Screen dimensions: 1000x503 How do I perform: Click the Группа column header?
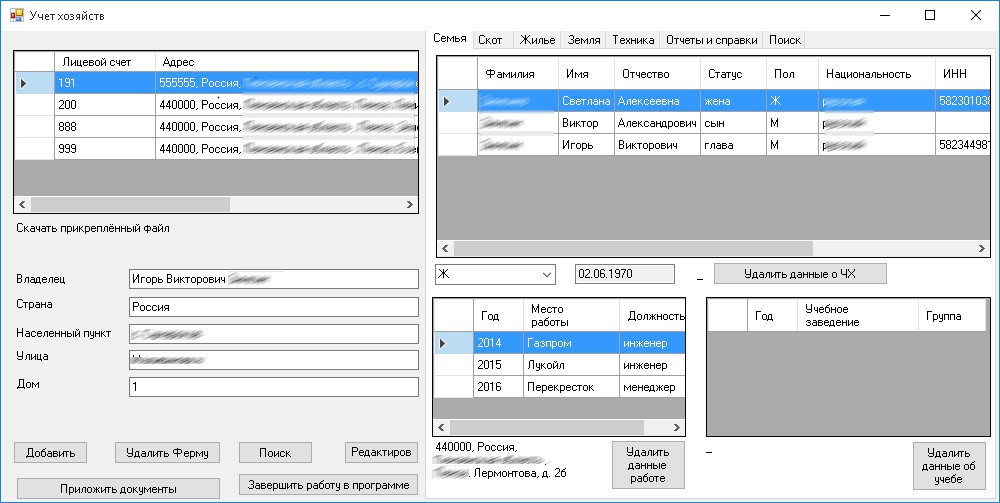952,316
